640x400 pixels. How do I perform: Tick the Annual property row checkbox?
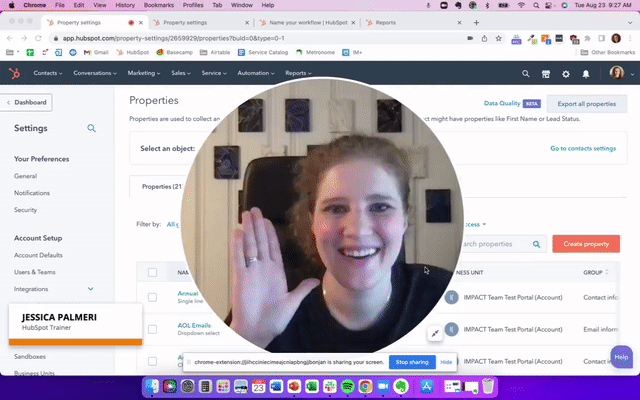[152, 297]
